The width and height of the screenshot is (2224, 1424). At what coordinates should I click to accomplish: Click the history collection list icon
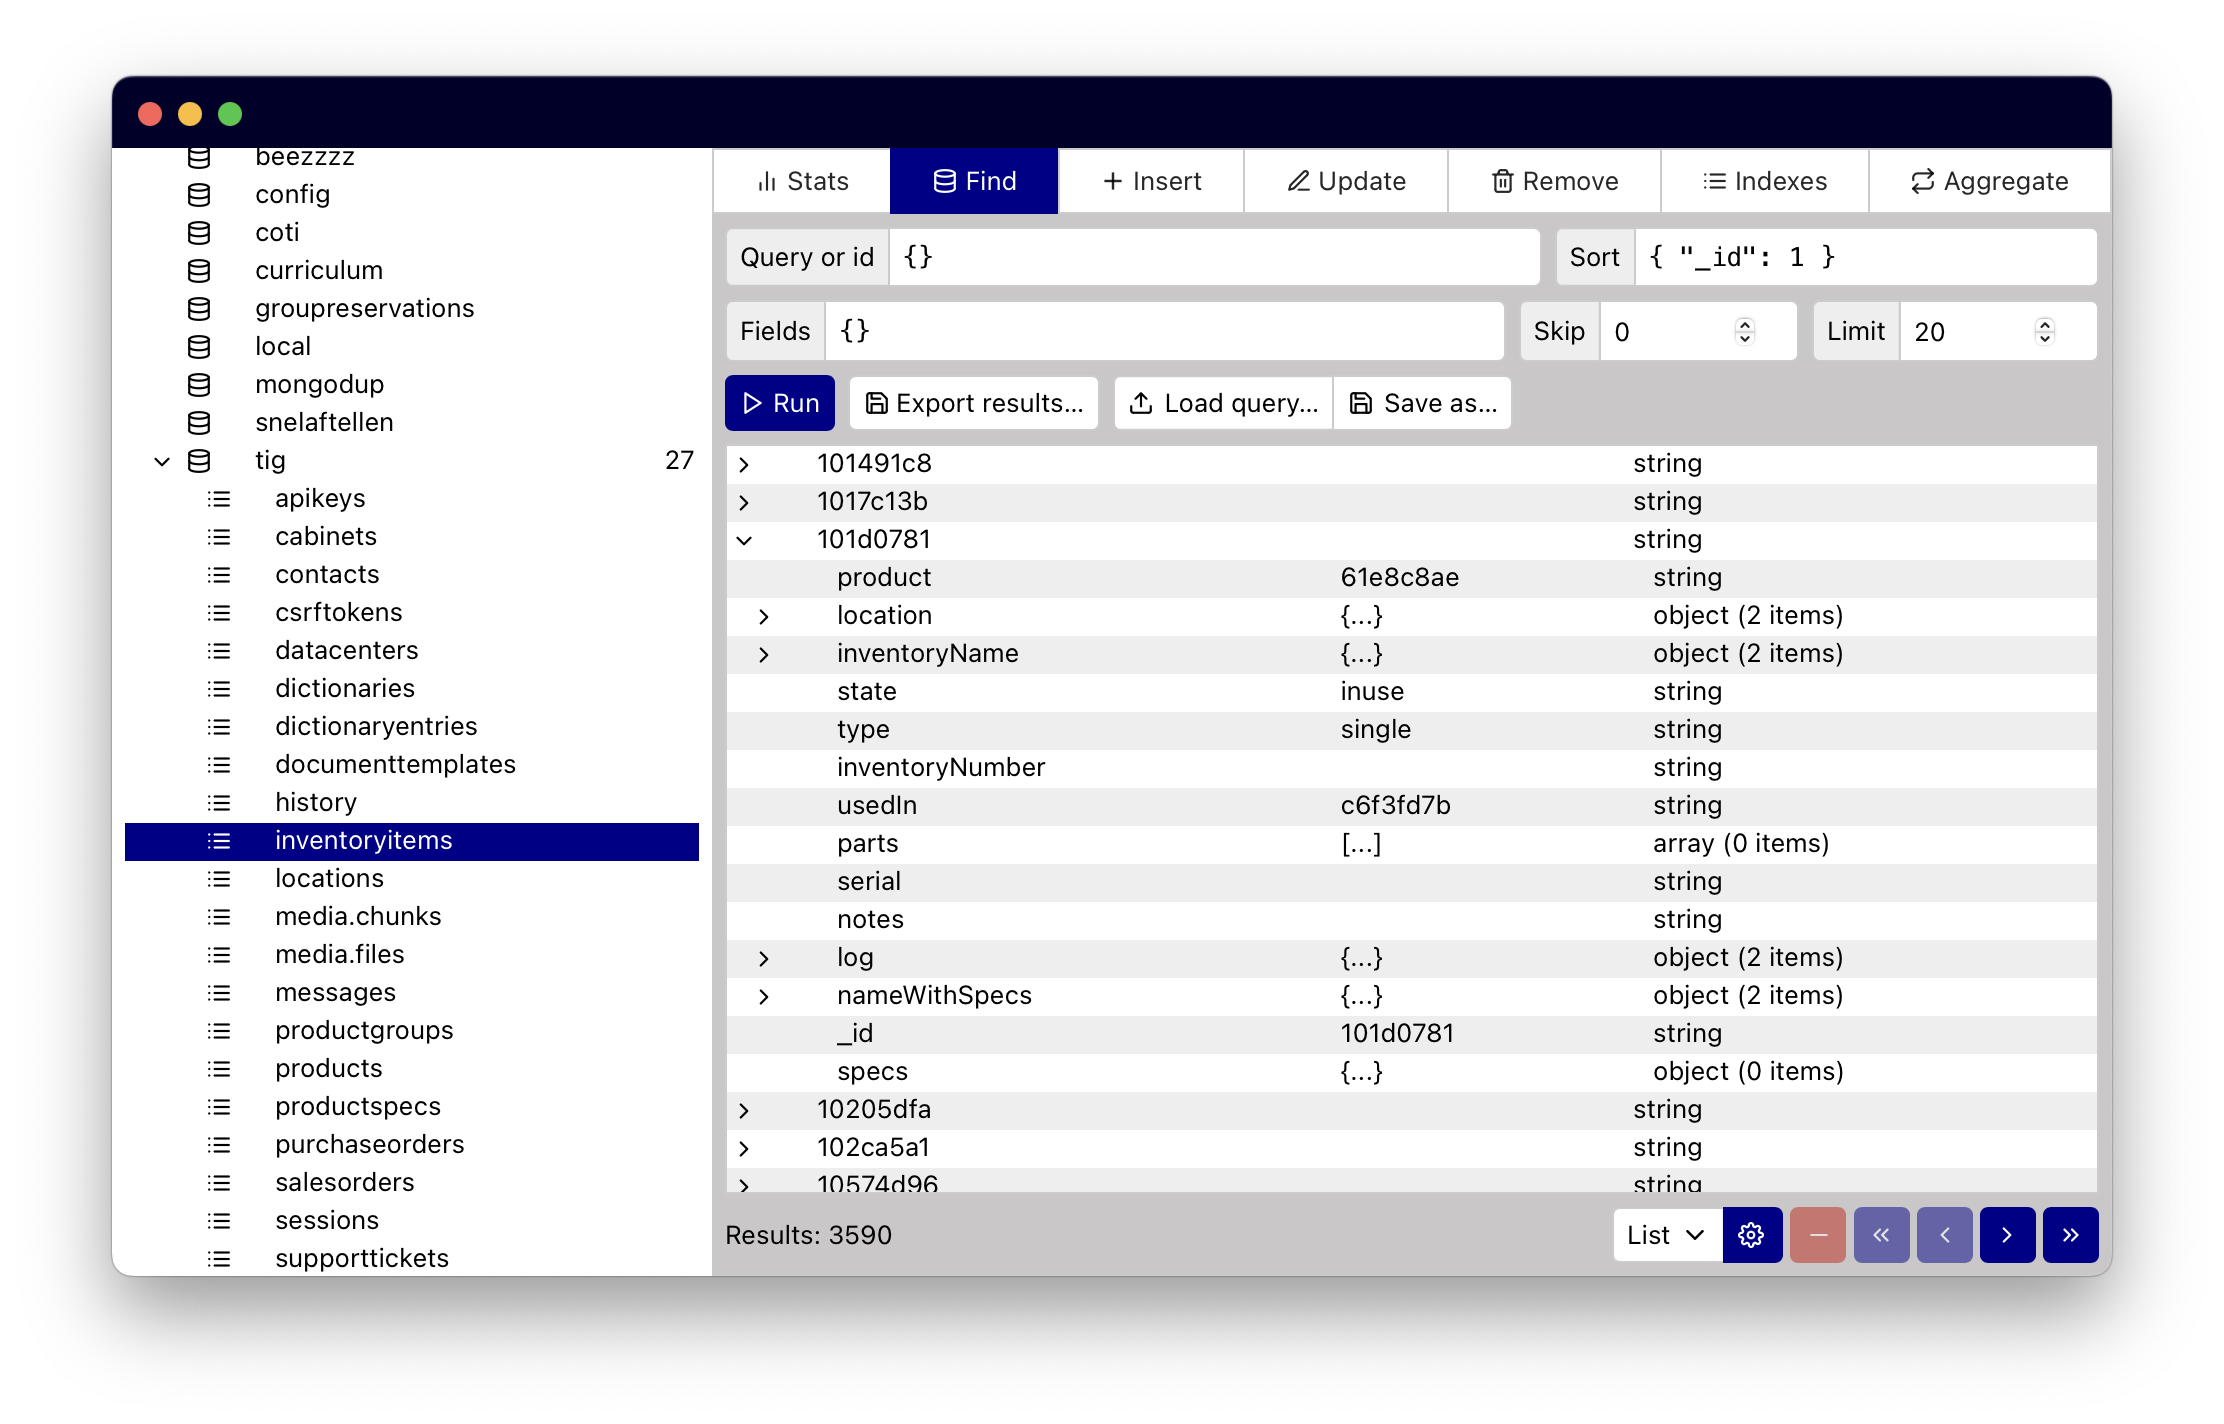tap(219, 802)
